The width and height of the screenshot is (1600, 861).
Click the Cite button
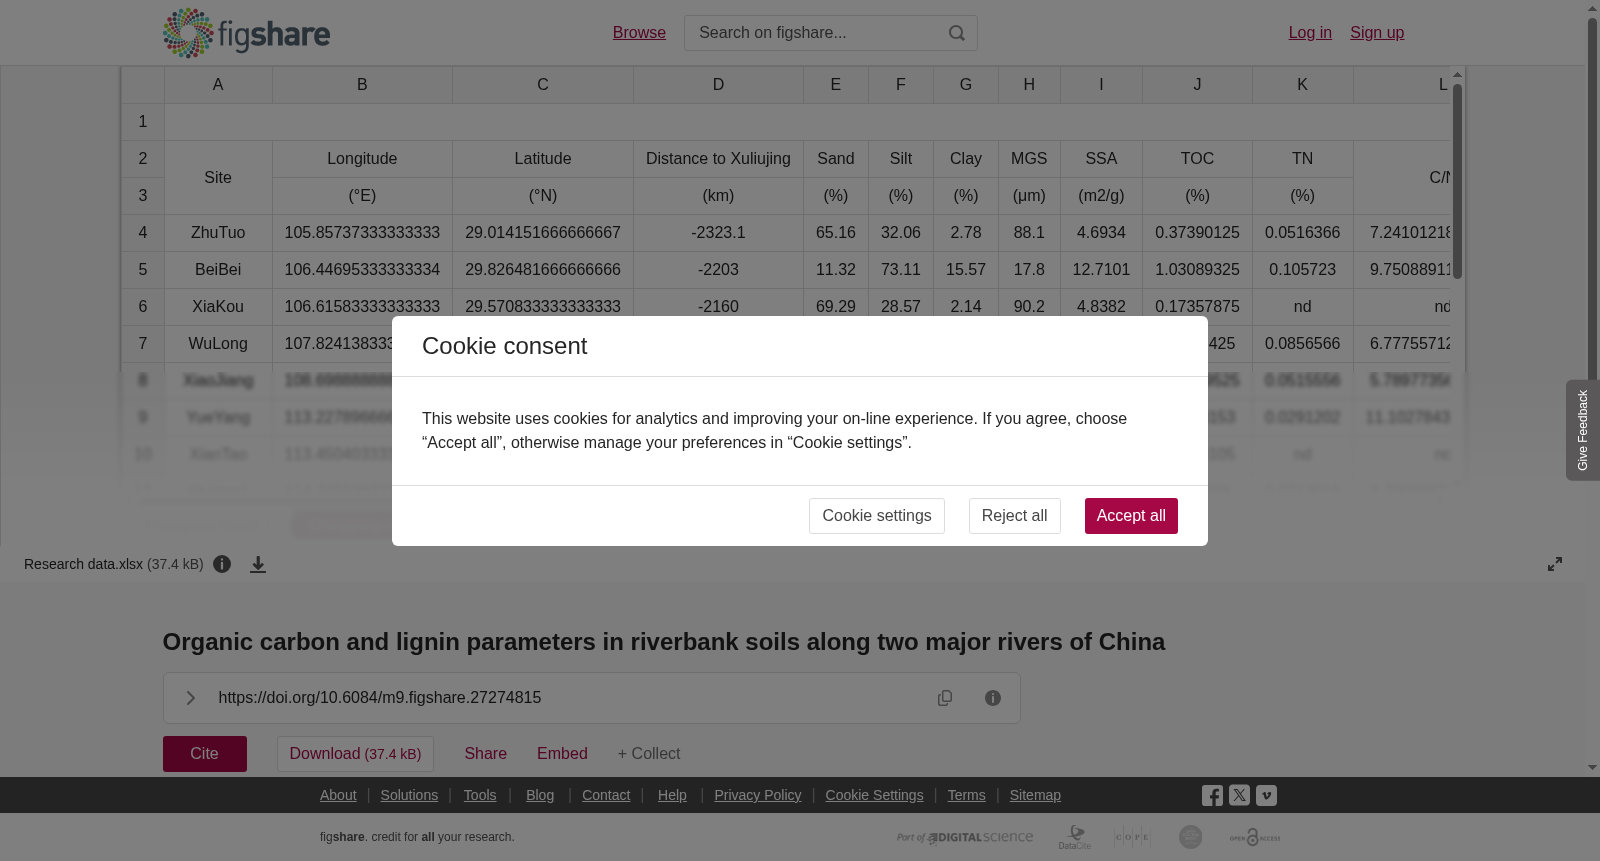205,754
